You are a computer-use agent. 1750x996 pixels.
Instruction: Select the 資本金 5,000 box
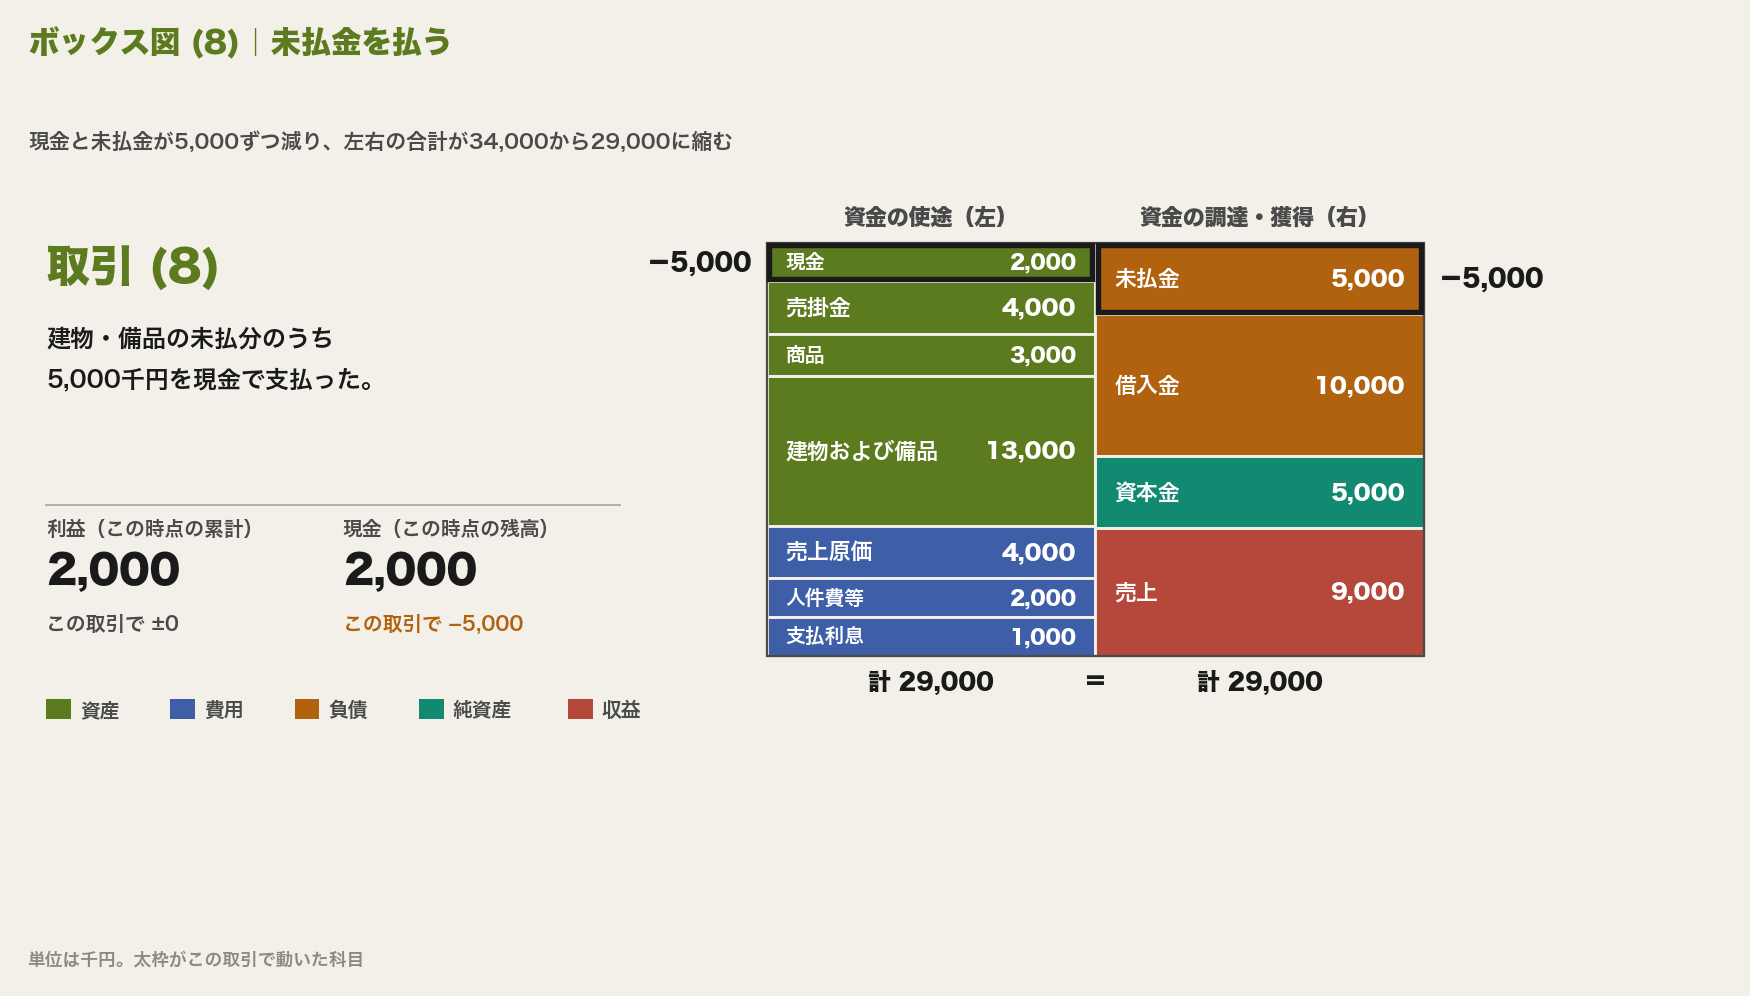pyautogui.click(x=1260, y=492)
